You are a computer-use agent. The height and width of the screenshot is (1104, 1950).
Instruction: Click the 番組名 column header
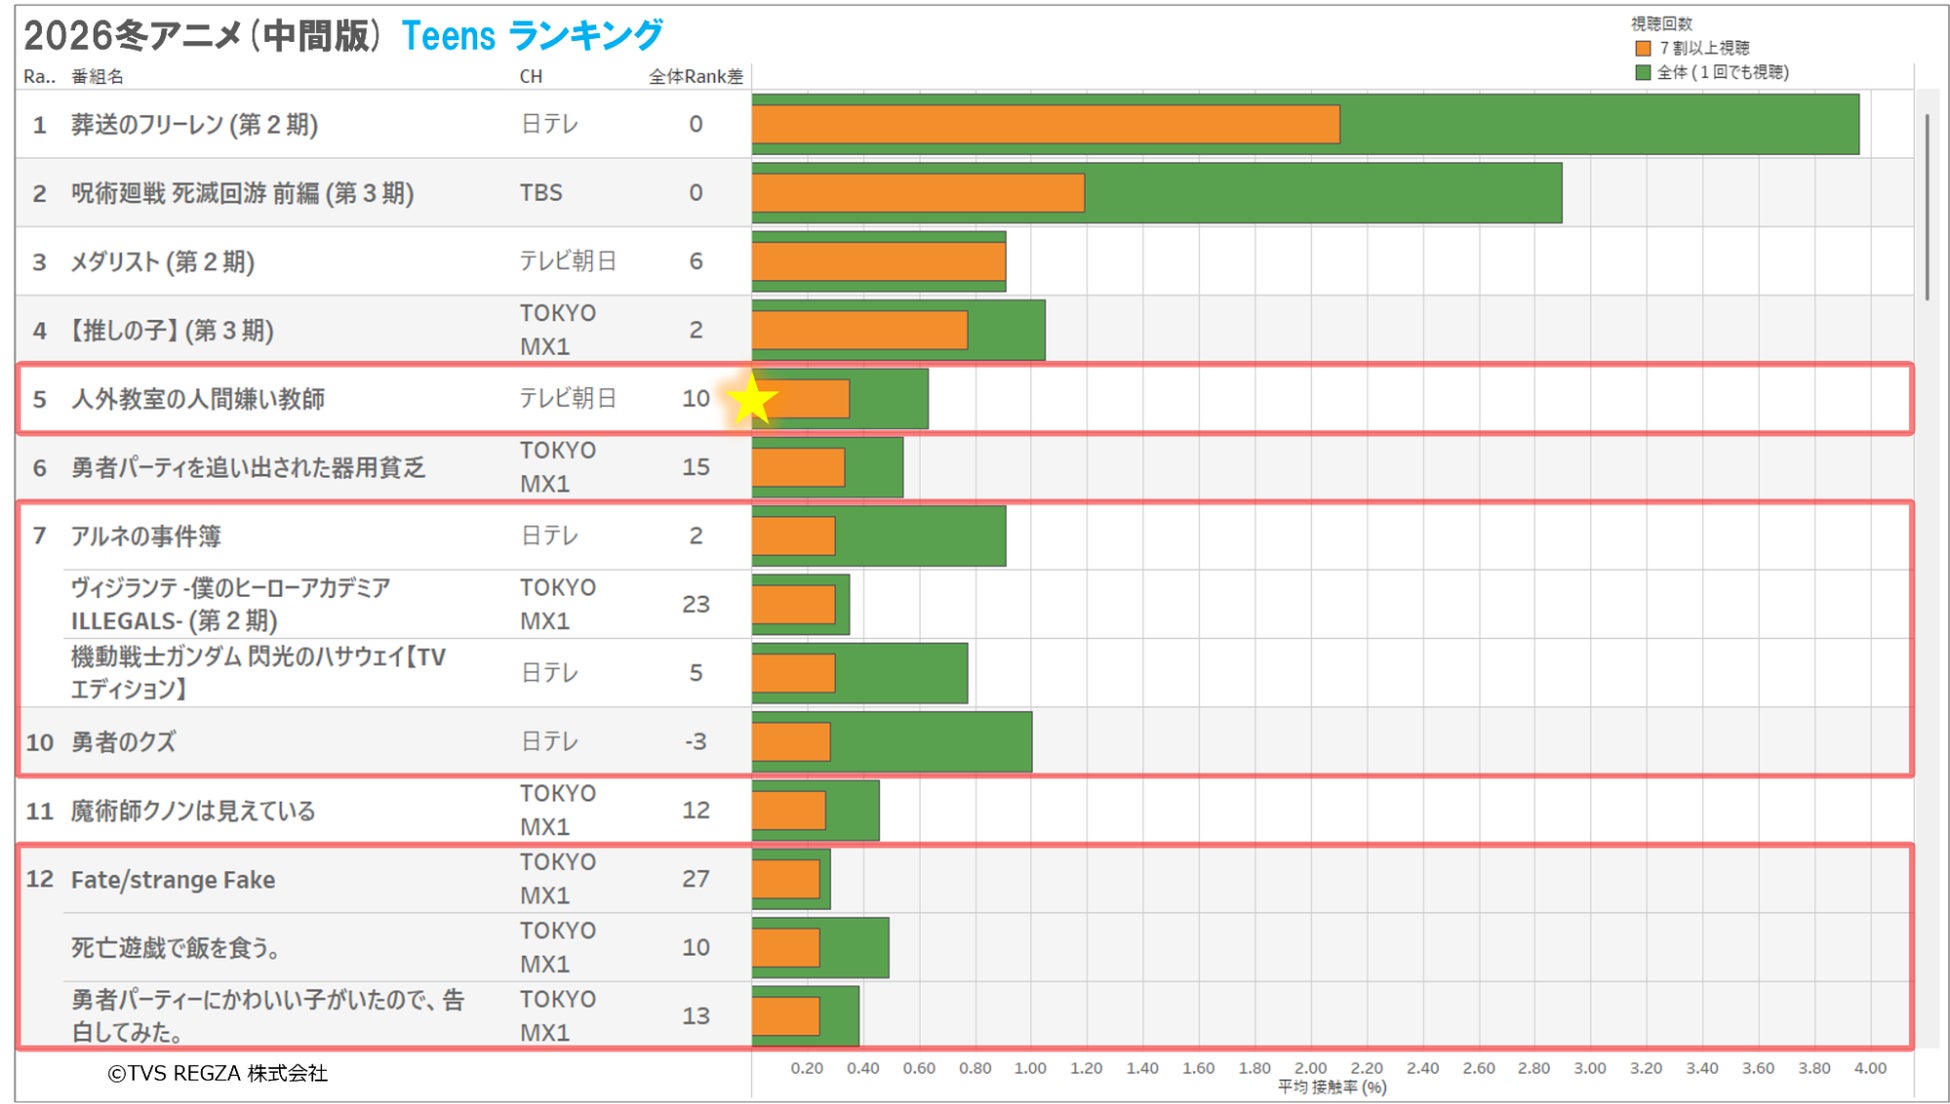[x=97, y=77]
